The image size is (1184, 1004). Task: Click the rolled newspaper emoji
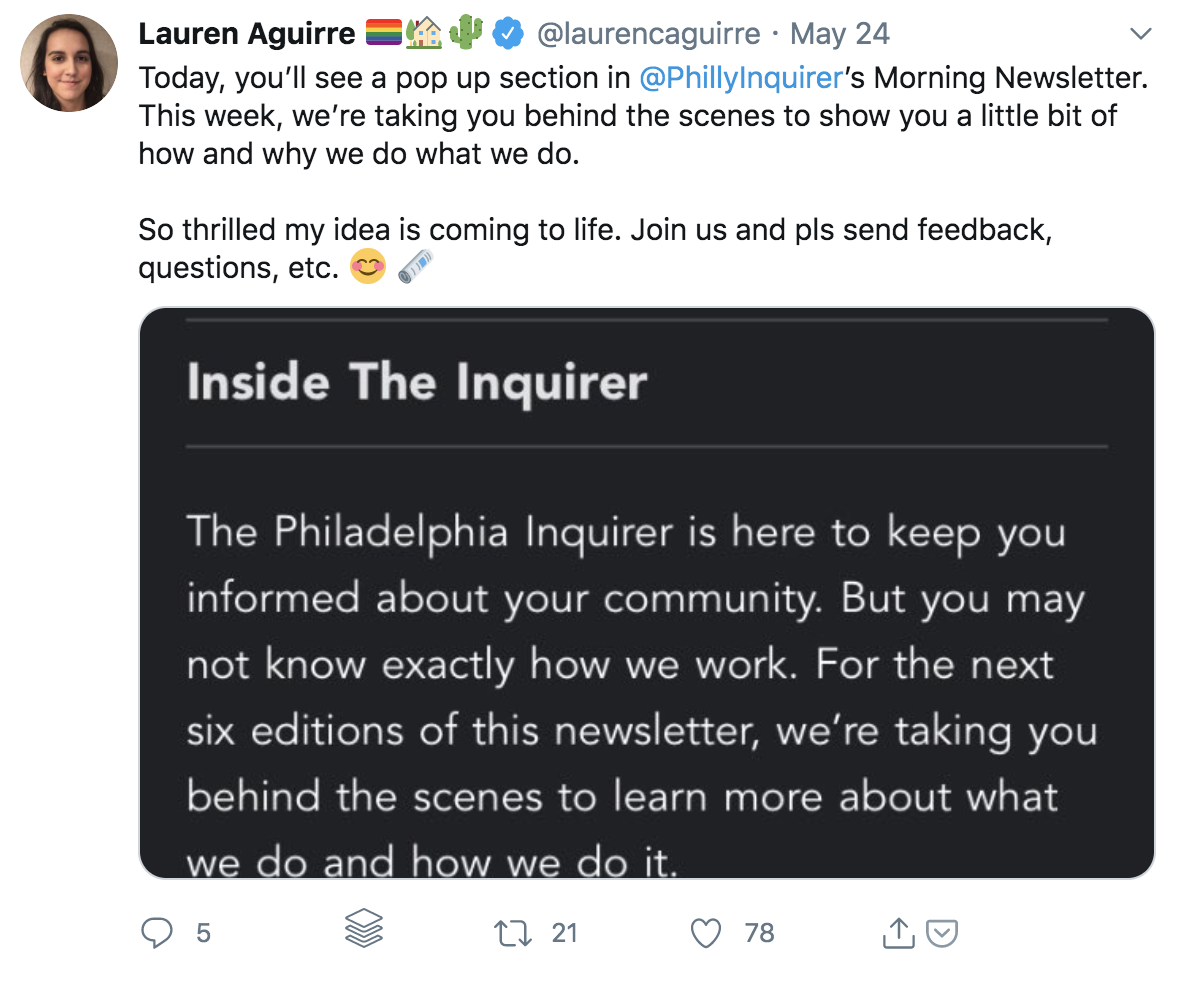(415, 266)
